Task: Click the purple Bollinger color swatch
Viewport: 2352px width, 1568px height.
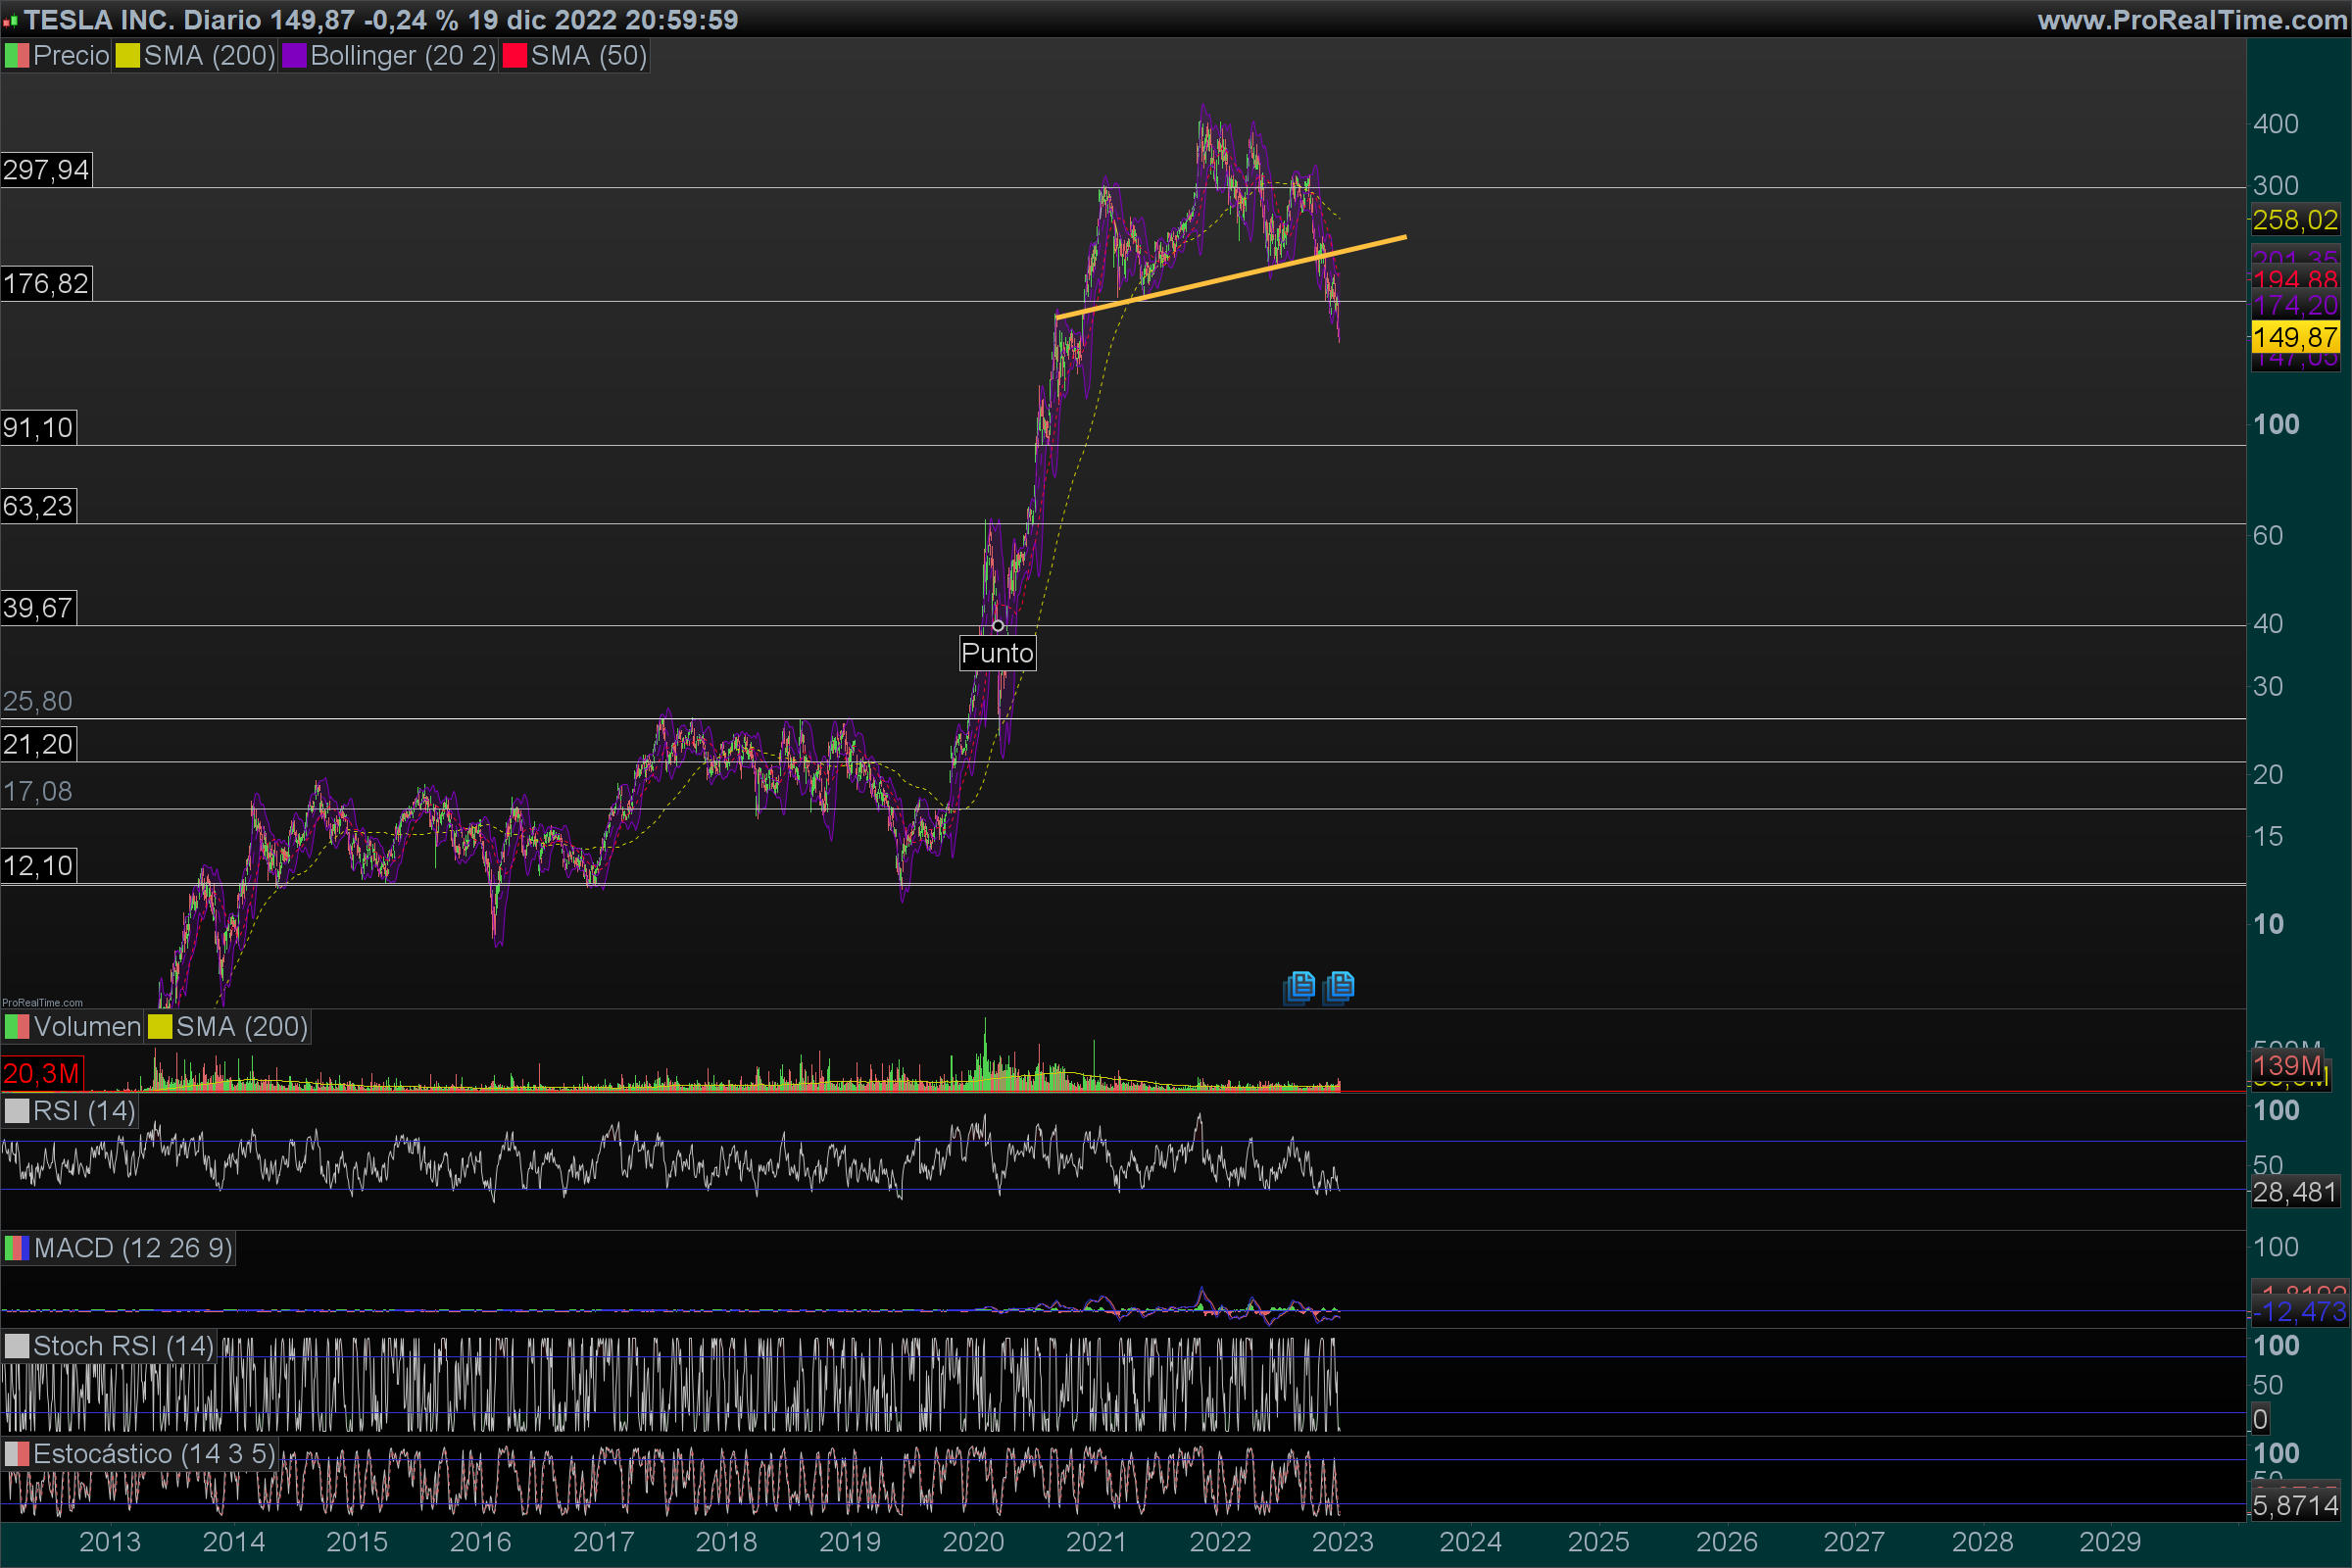Action: 294,56
